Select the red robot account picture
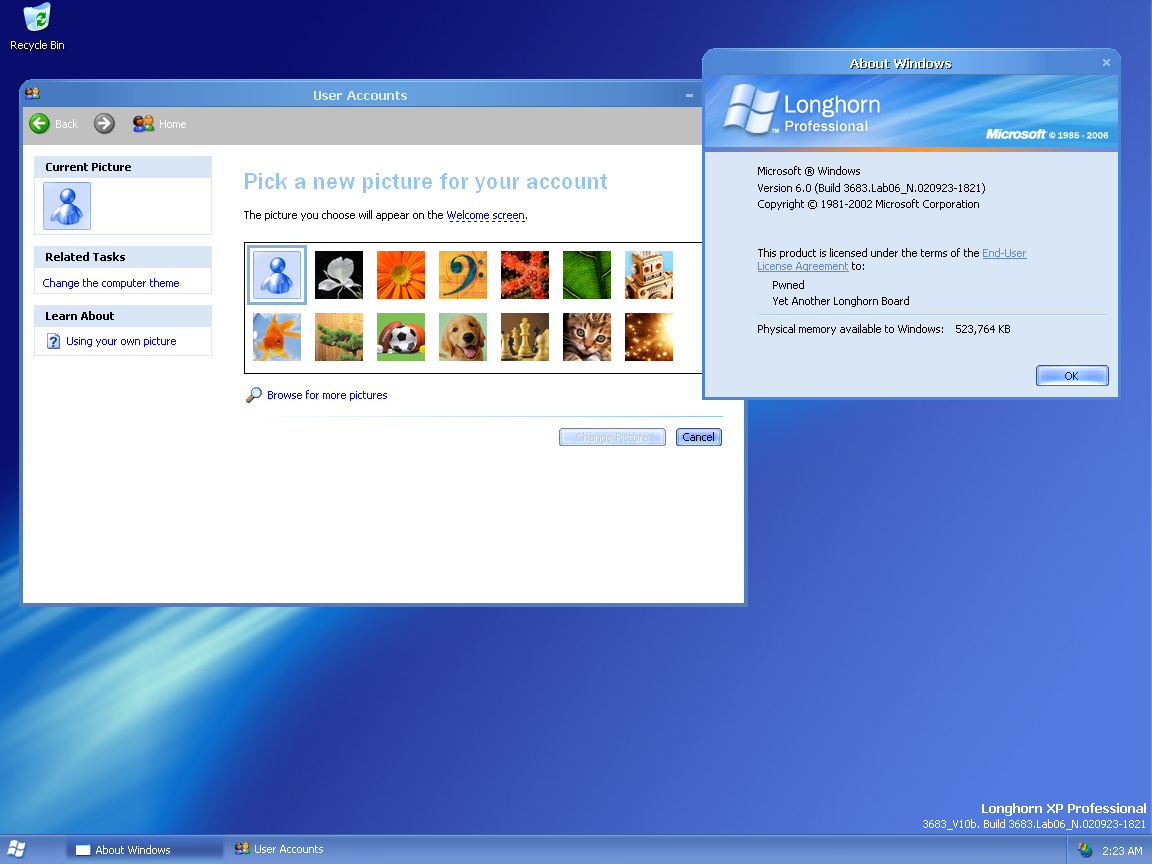 pos(649,275)
